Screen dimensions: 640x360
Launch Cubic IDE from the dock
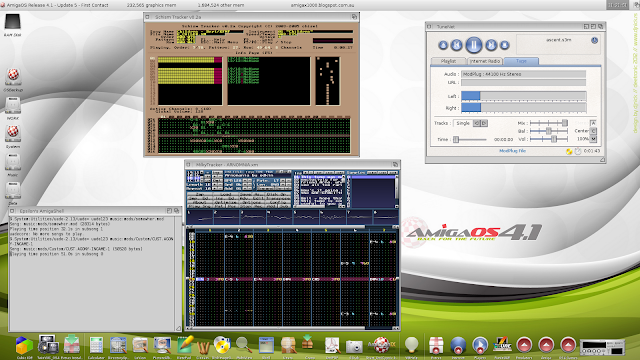point(24,345)
